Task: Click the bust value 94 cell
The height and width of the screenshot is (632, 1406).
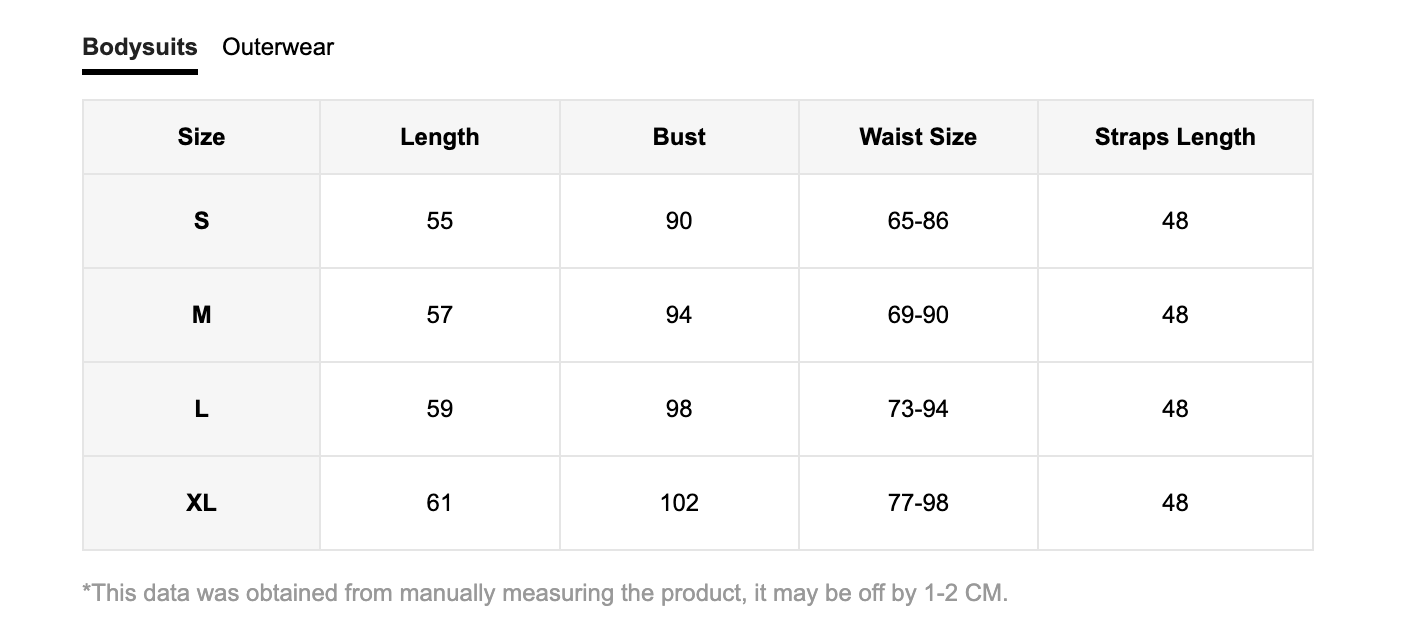Action: 679,315
